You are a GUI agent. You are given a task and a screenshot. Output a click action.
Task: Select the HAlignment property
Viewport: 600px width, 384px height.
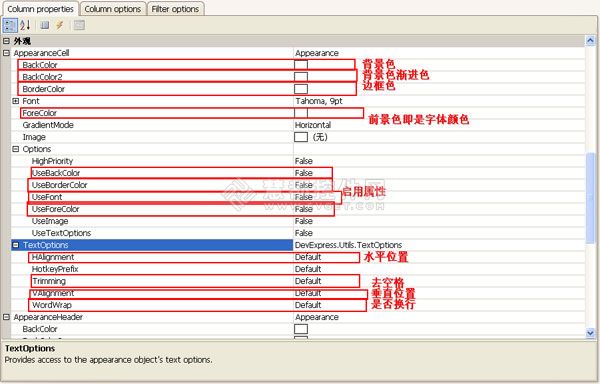pyautogui.click(x=53, y=257)
